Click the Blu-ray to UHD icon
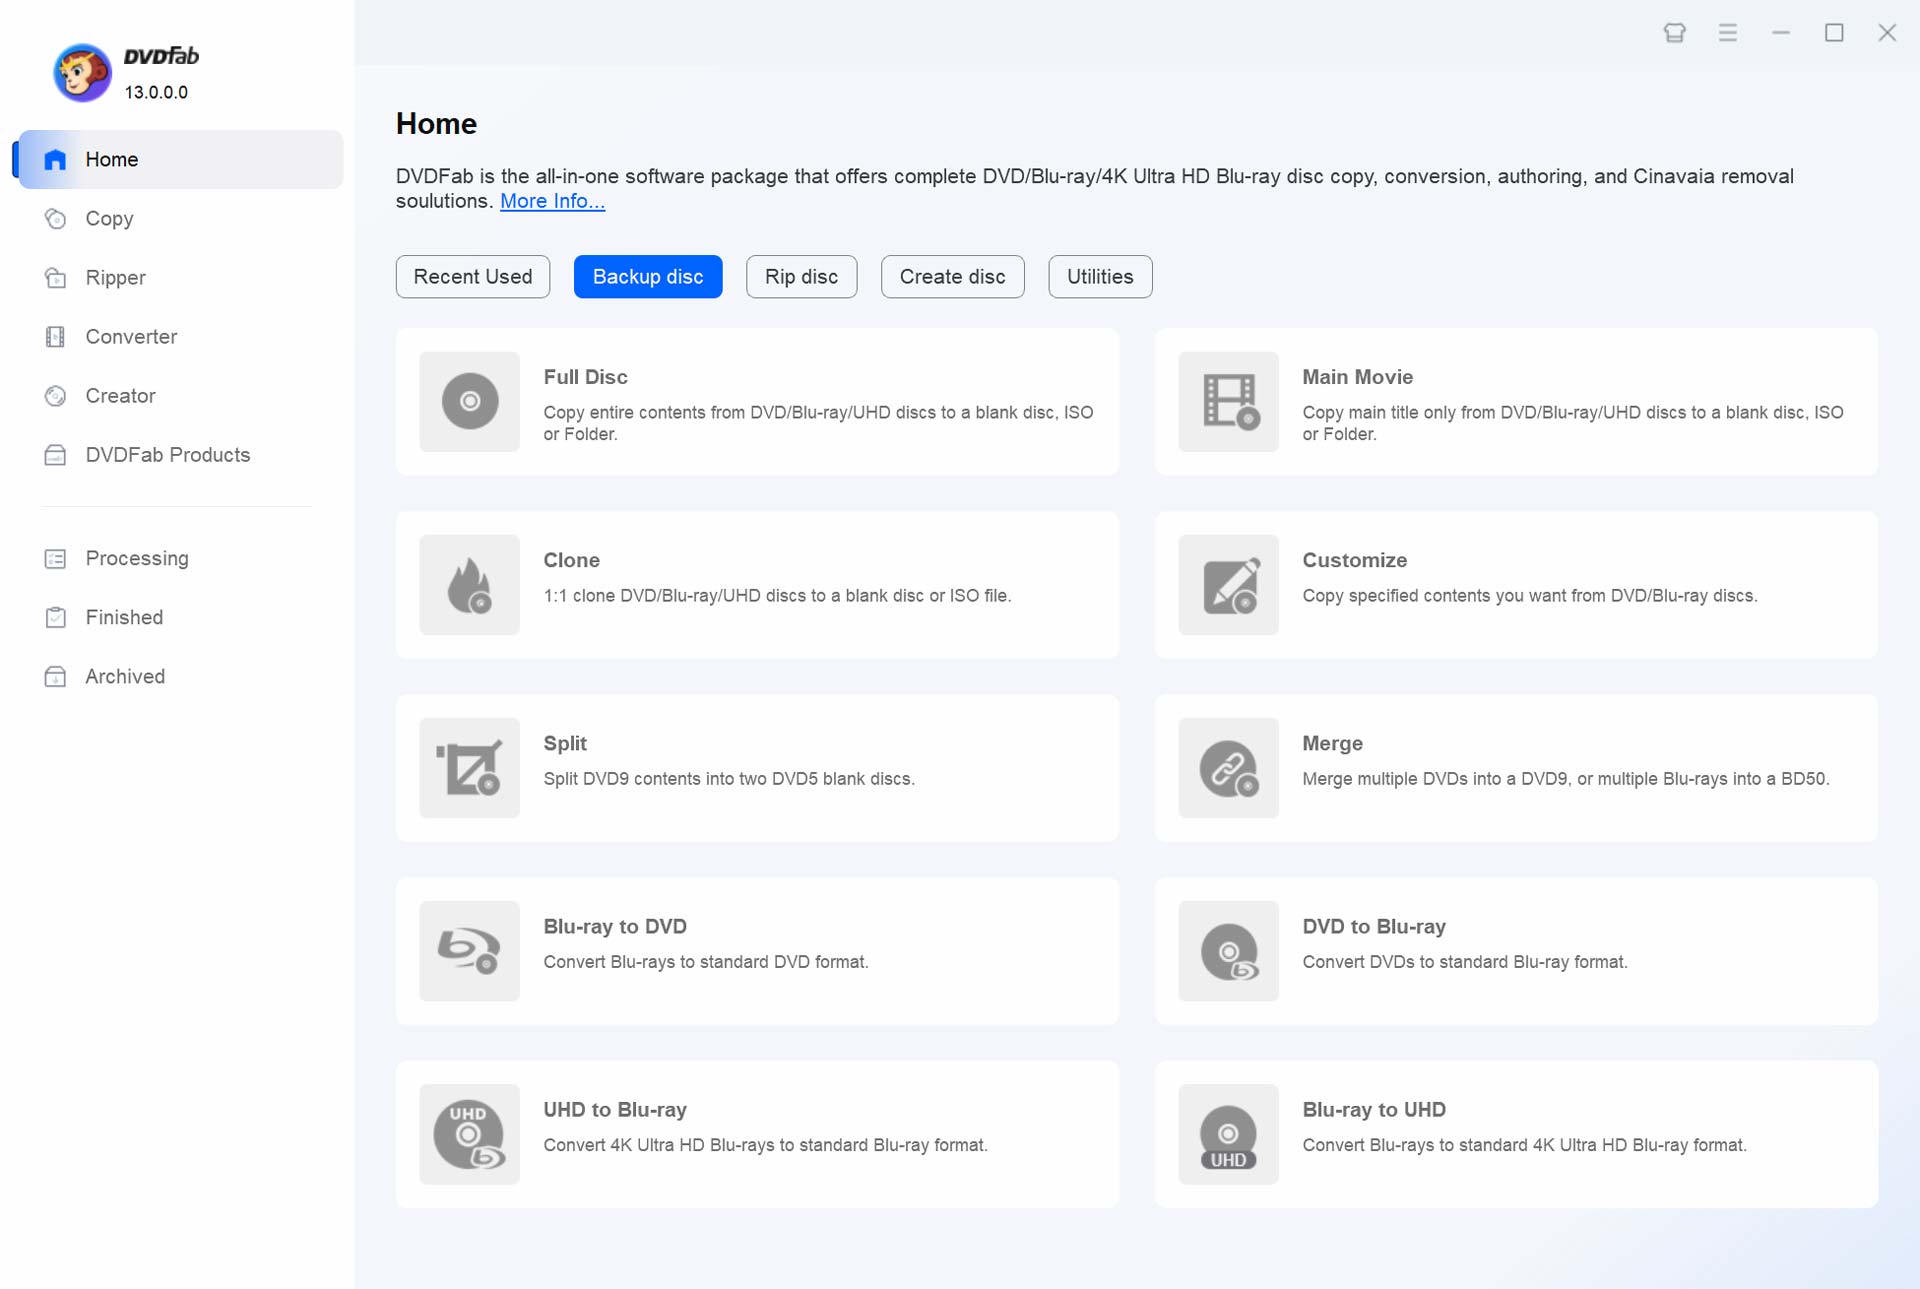 [x=1228, y=1133]
